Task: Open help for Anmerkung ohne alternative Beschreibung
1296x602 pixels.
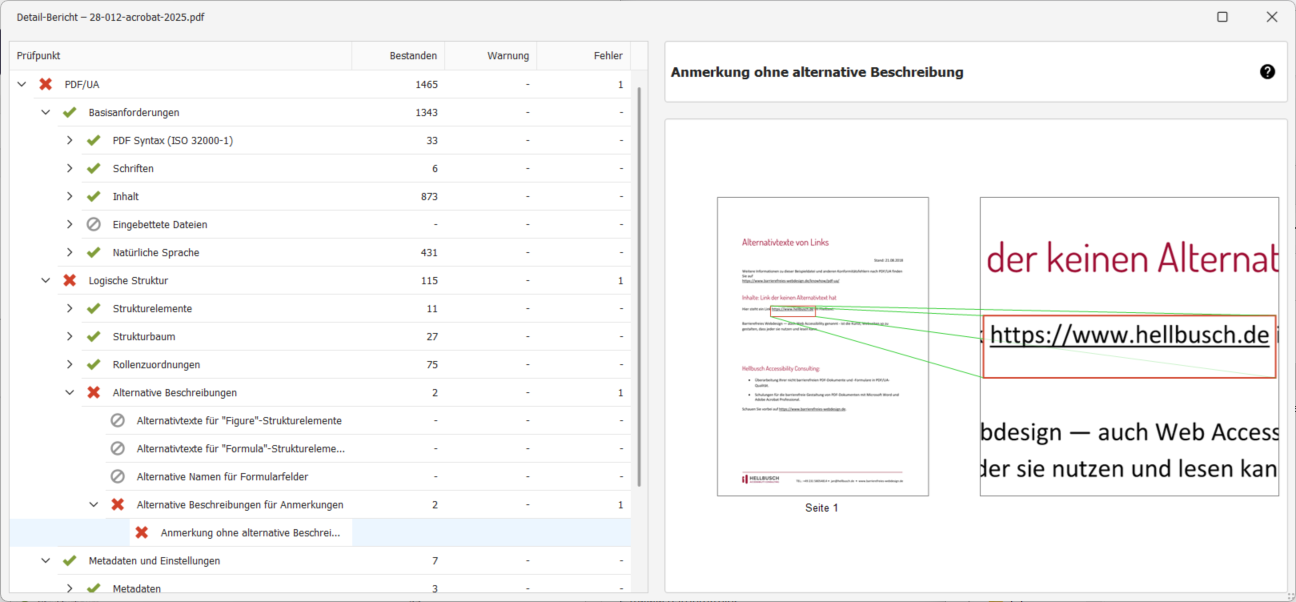Action: click(1267, 71)
